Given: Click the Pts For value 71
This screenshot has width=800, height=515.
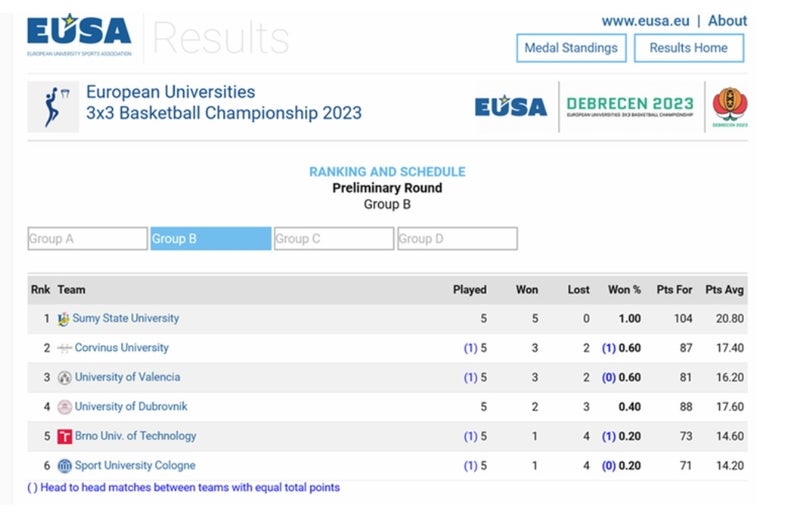Looking at the screenshot, I should pyautogui.click(x=686, y=466).
